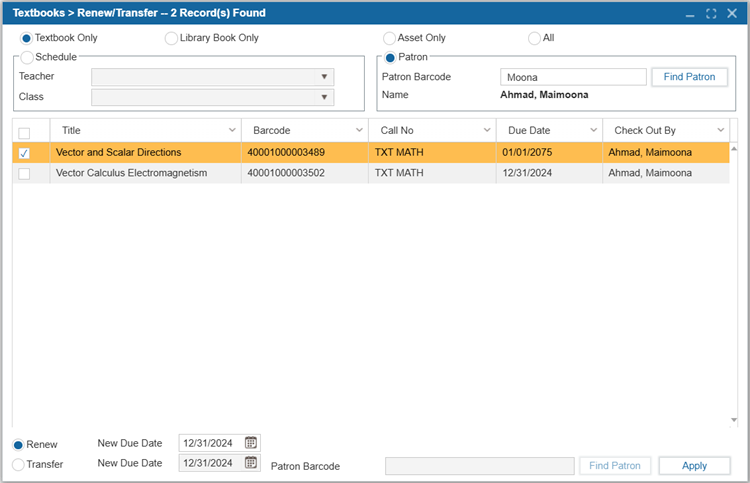Open calendar picker for Transfer due date
750x483 pixels.
click(251, 462)
